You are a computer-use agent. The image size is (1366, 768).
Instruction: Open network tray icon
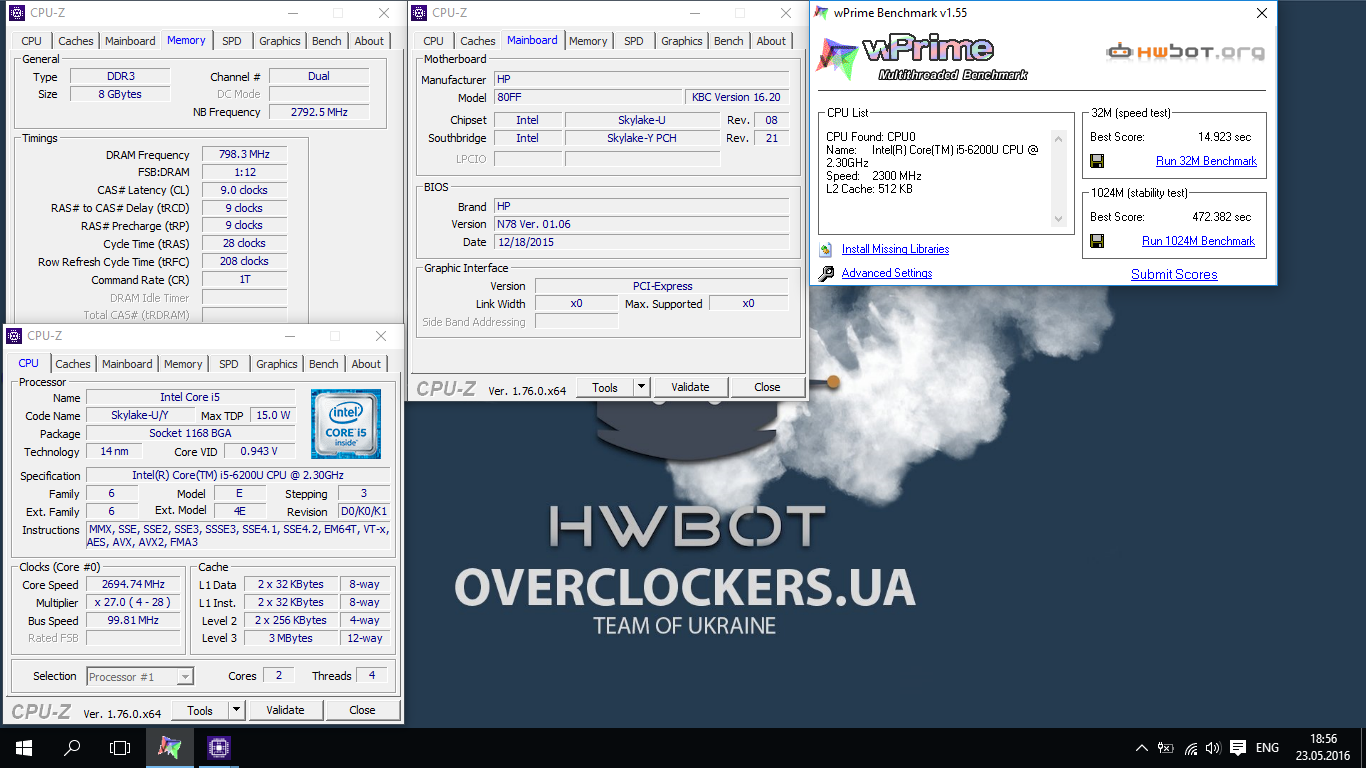point(1190,748)
